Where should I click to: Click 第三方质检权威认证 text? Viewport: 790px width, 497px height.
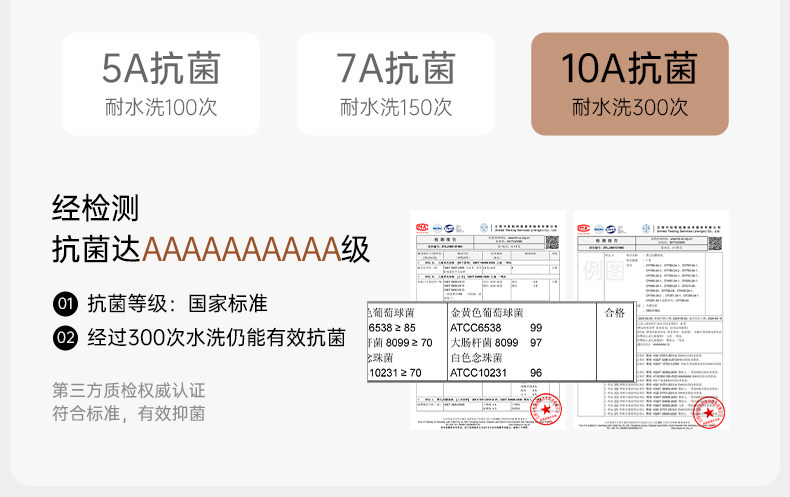[x=129, y=391]
